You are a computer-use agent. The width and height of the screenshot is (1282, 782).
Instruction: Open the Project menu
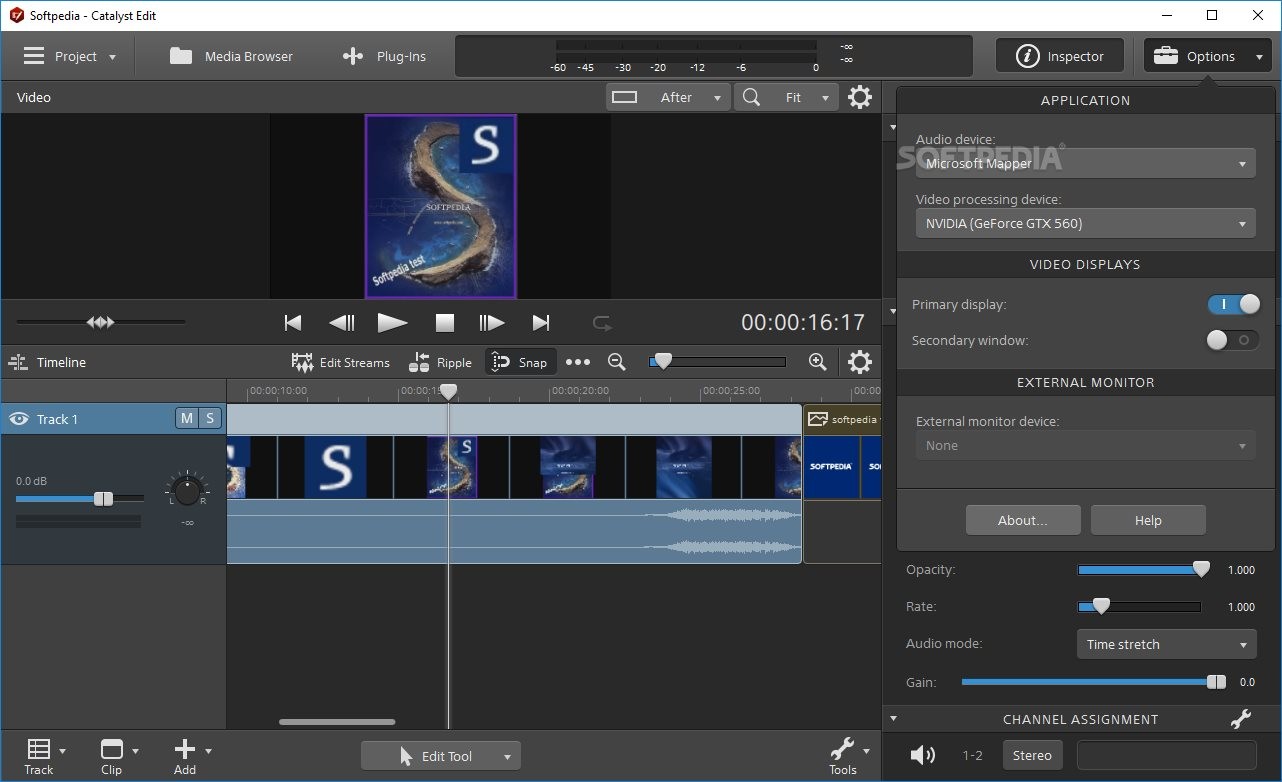click(69, 56)
